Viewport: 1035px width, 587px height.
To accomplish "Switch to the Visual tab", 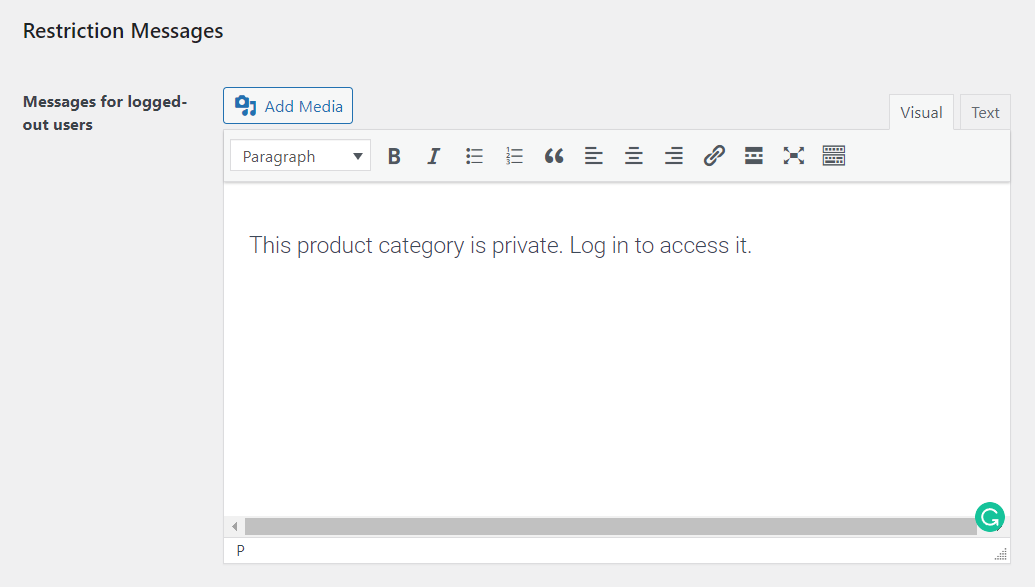I will tap(921, 112).
